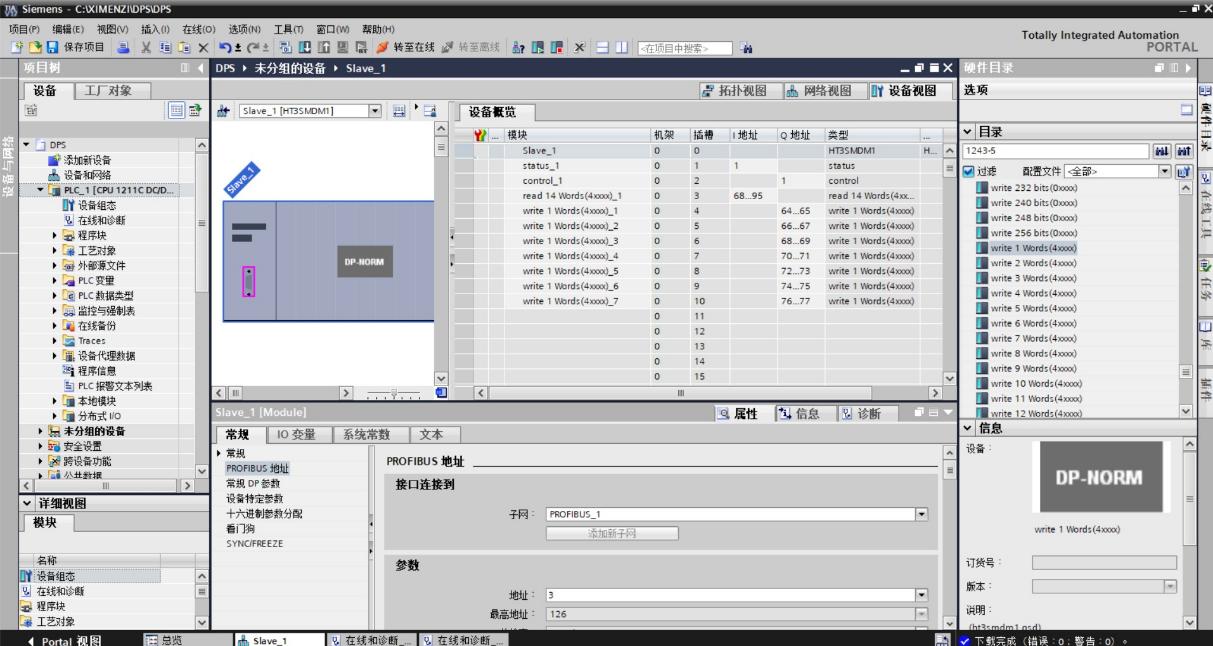
Task: Click 保存项目 save project button
Action: [x=73, y=47]
